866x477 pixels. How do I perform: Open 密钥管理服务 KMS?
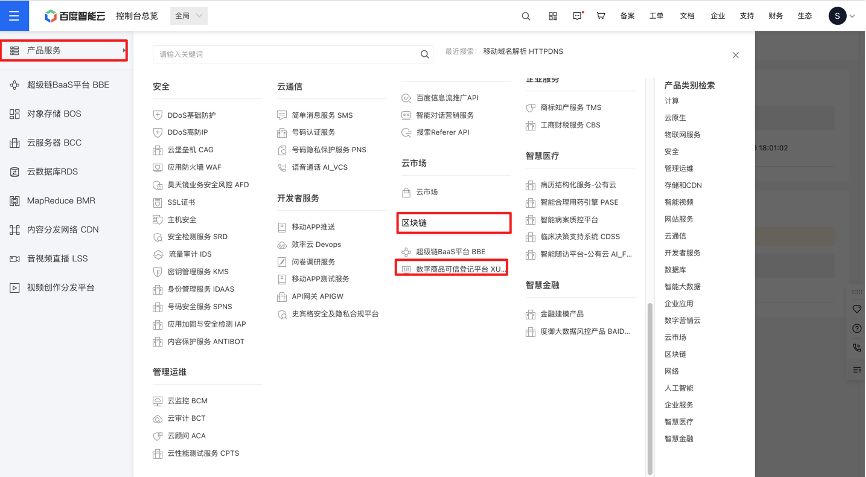click(198, 272)
